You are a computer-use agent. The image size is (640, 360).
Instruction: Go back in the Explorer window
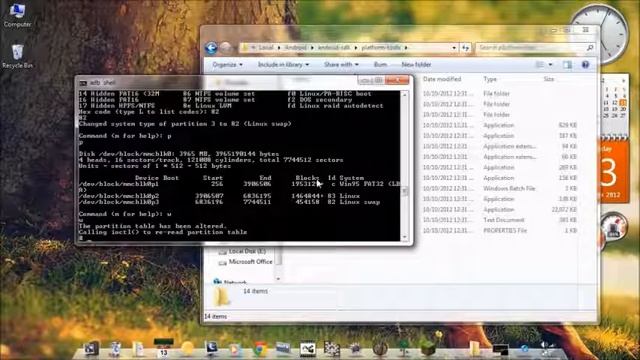pos(211,48)
